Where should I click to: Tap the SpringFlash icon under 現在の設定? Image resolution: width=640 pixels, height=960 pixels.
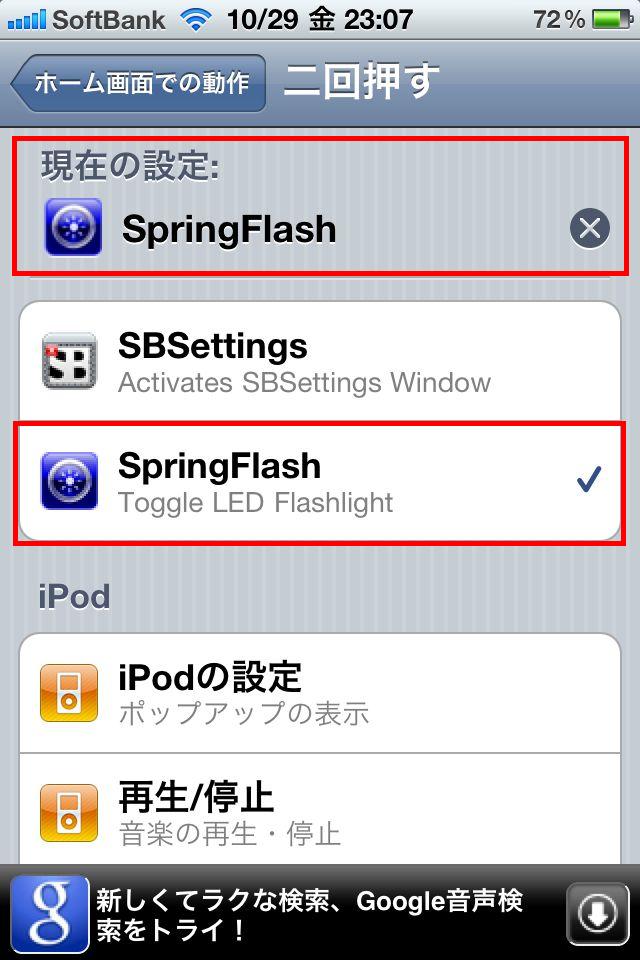[73, 227]
